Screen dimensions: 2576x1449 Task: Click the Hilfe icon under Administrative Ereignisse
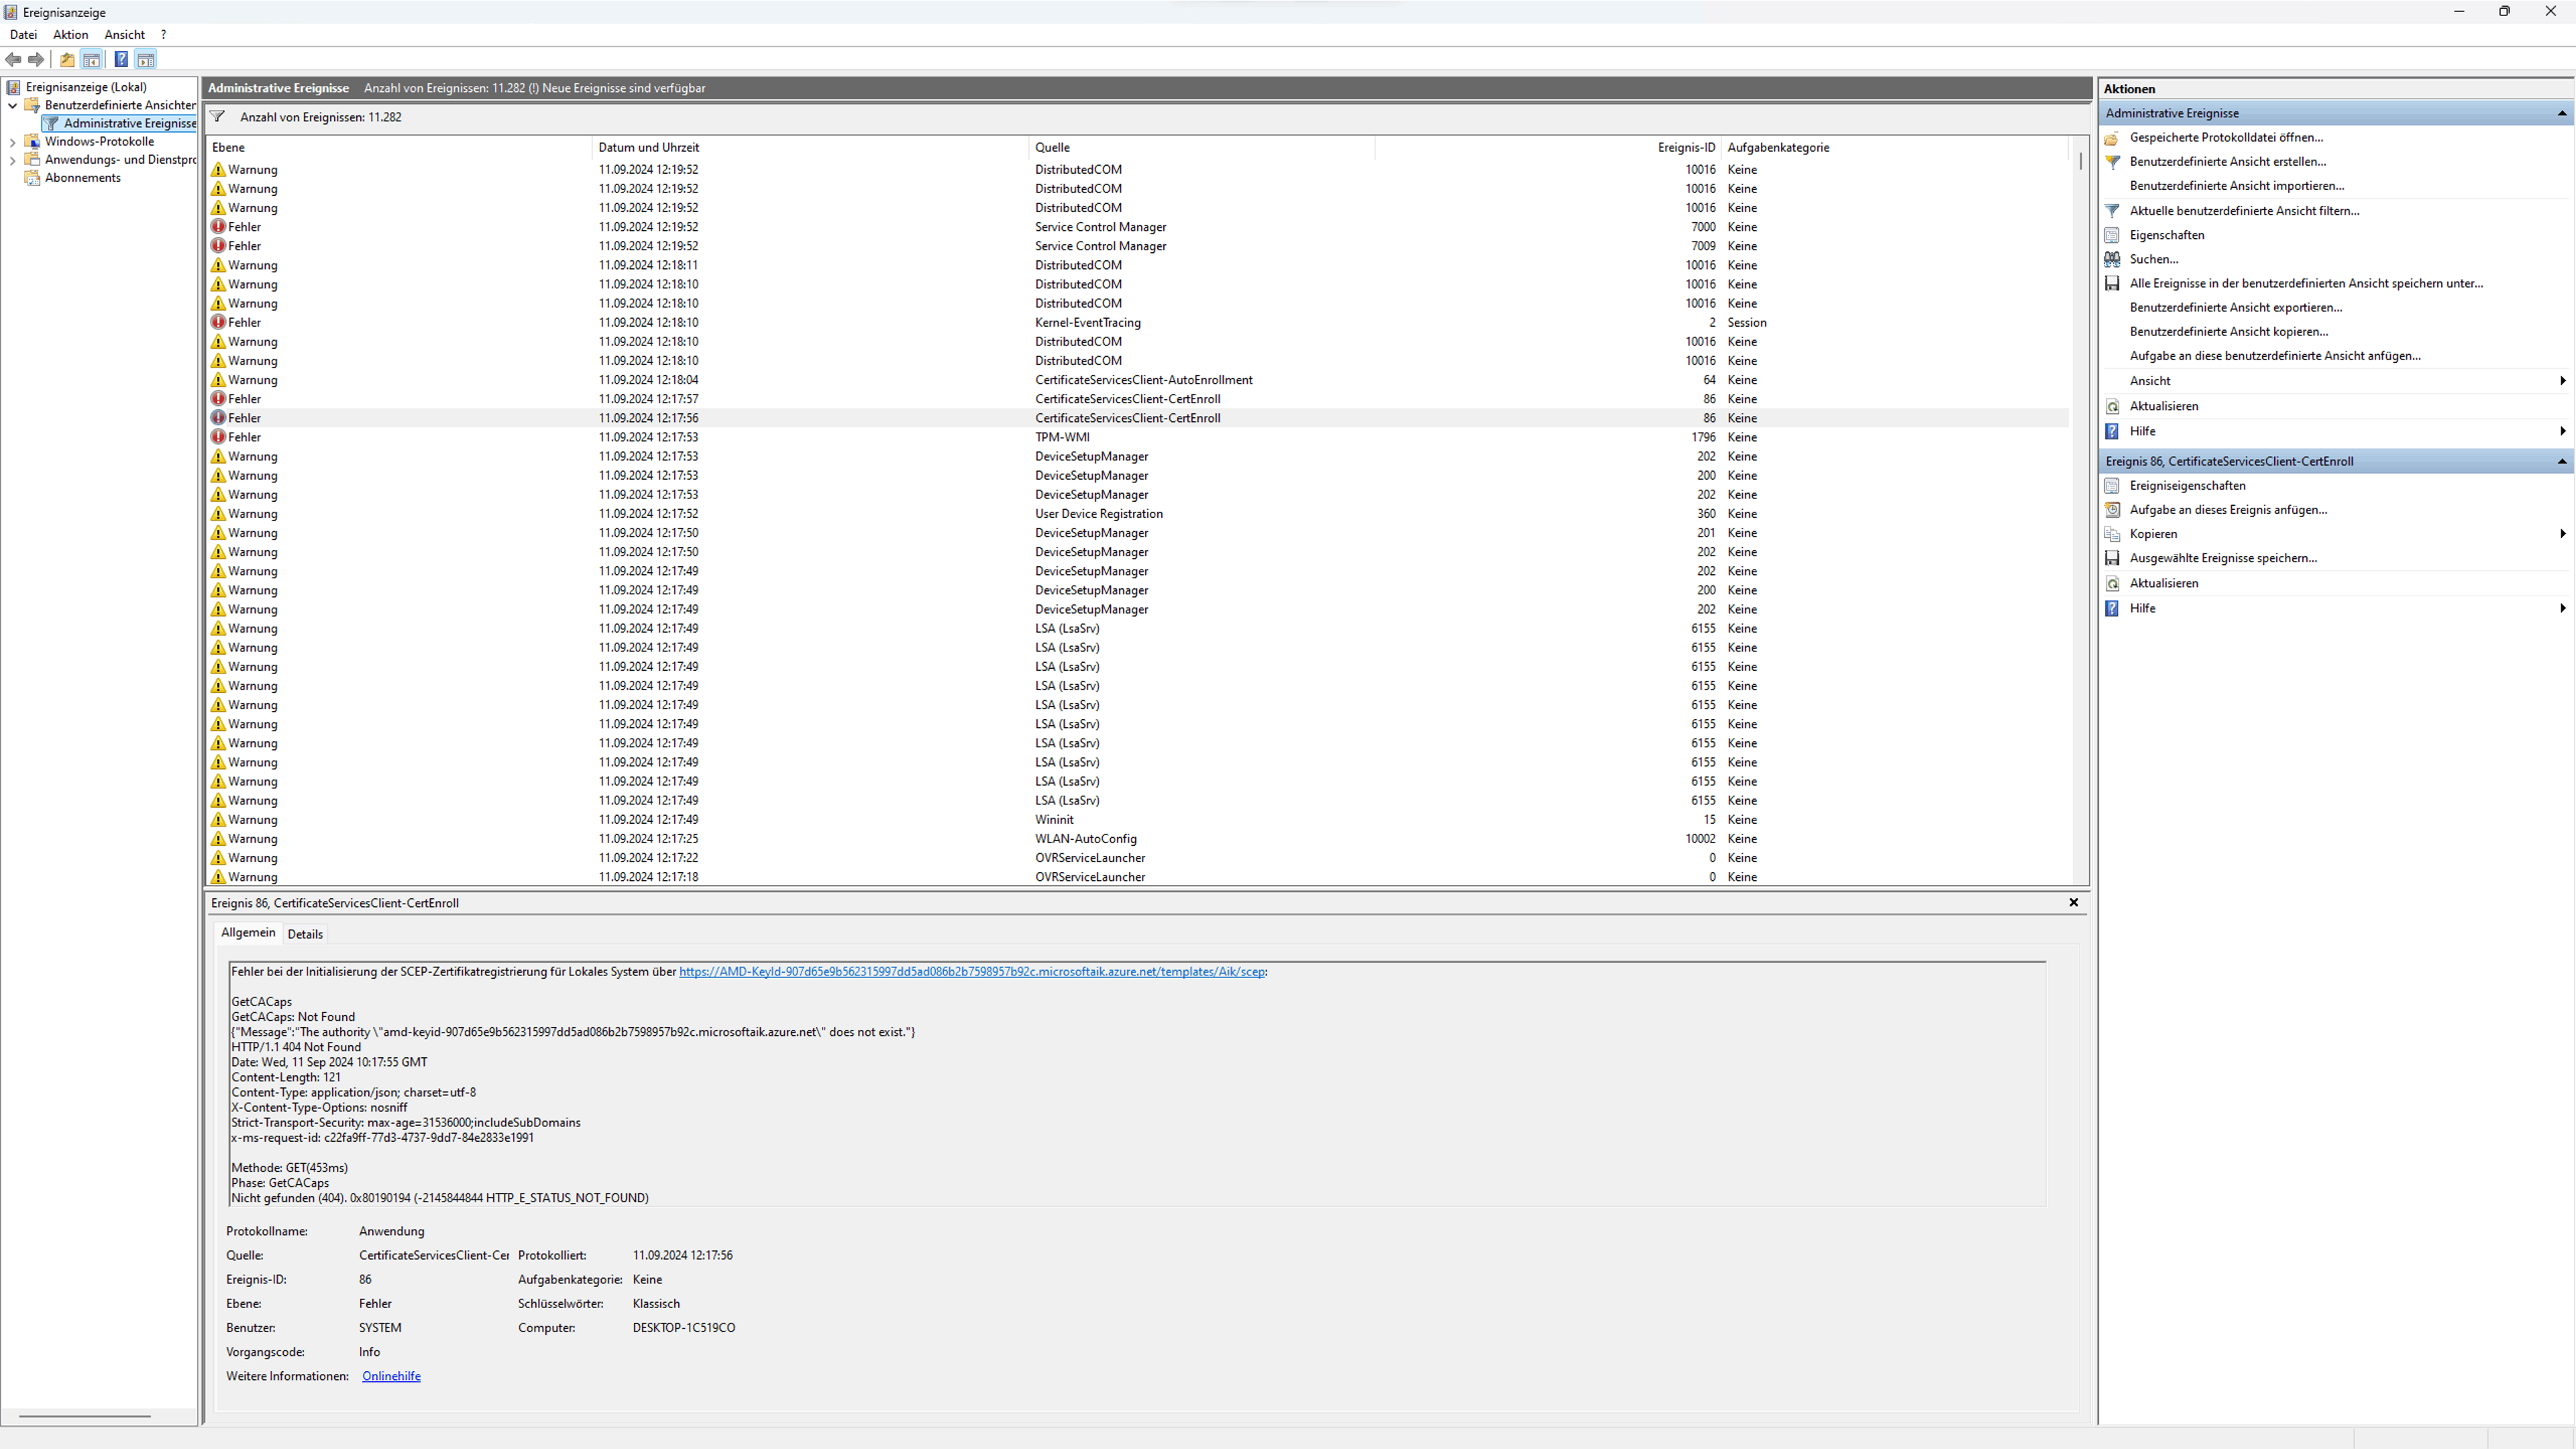[x=2112, y=431]
